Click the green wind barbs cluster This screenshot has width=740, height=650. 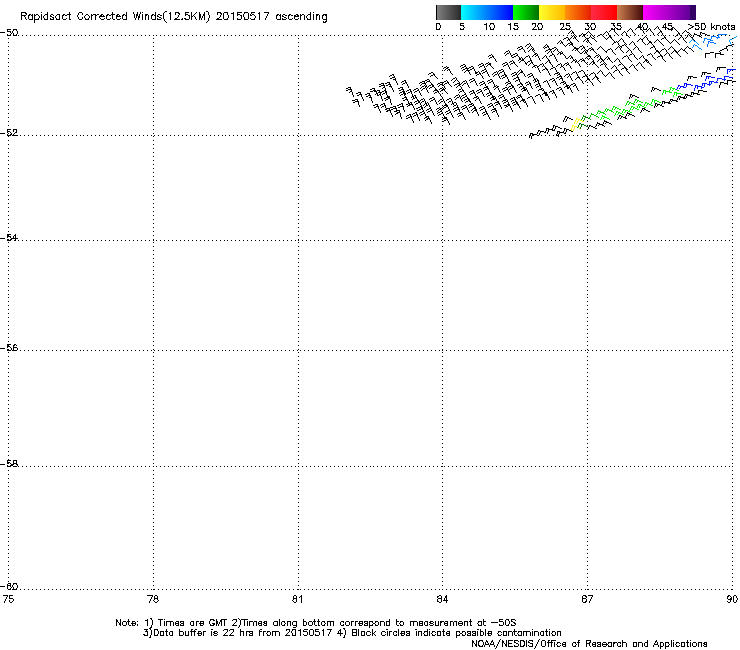(630, 106)
